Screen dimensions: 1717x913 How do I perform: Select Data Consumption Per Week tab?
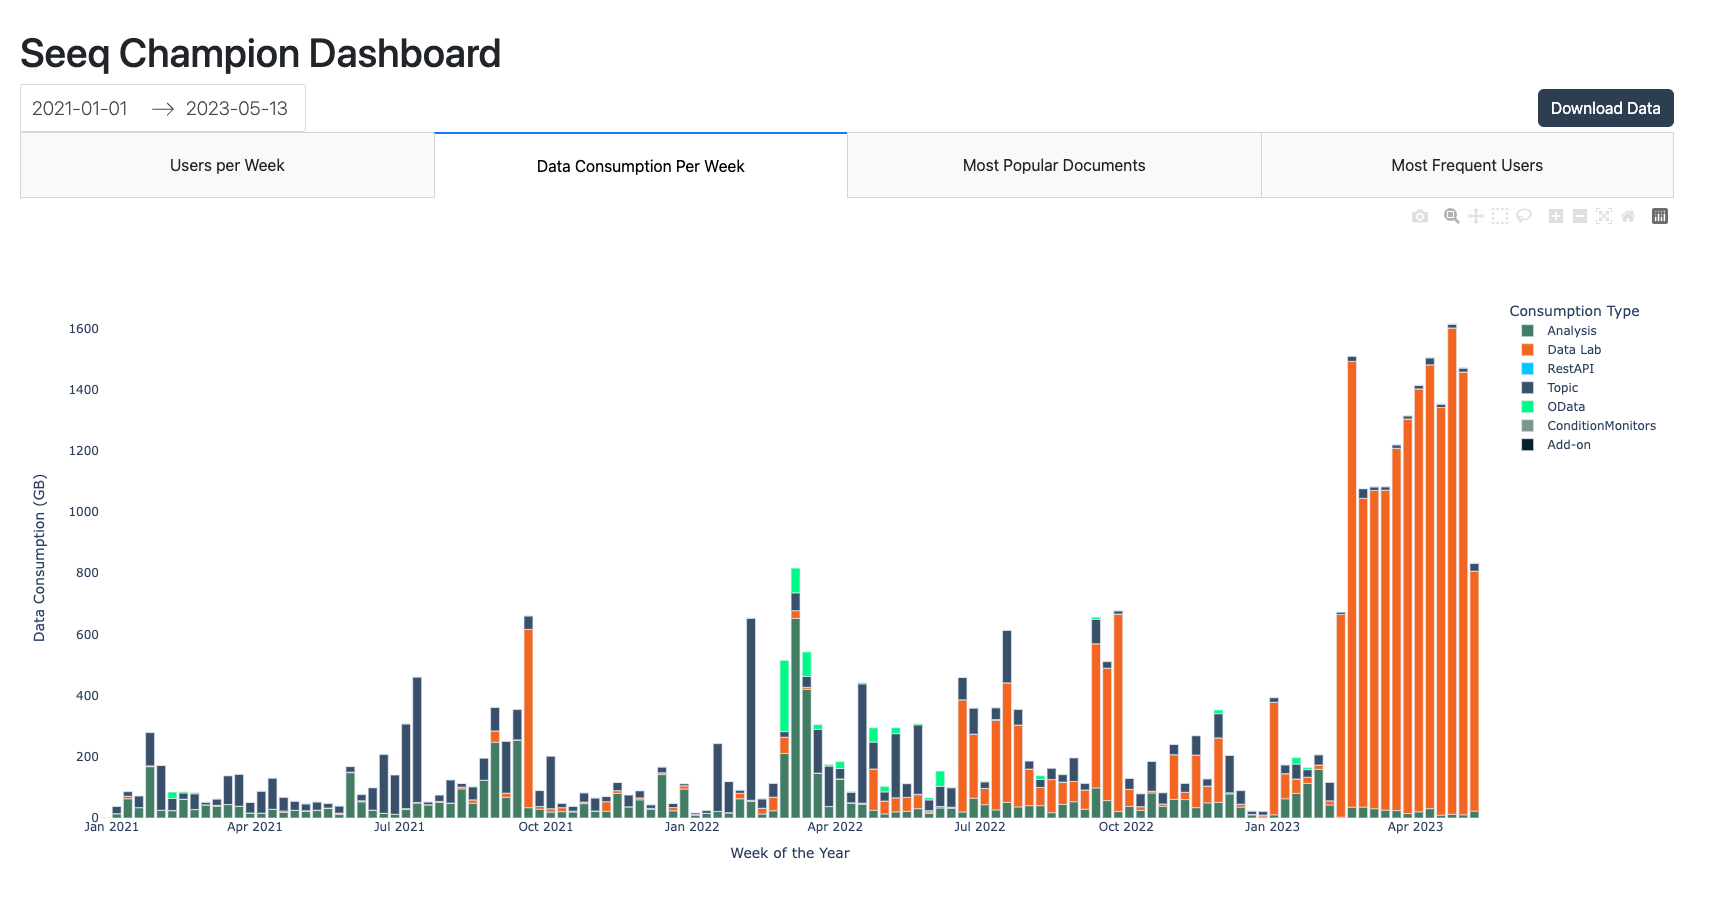point(641,165)
